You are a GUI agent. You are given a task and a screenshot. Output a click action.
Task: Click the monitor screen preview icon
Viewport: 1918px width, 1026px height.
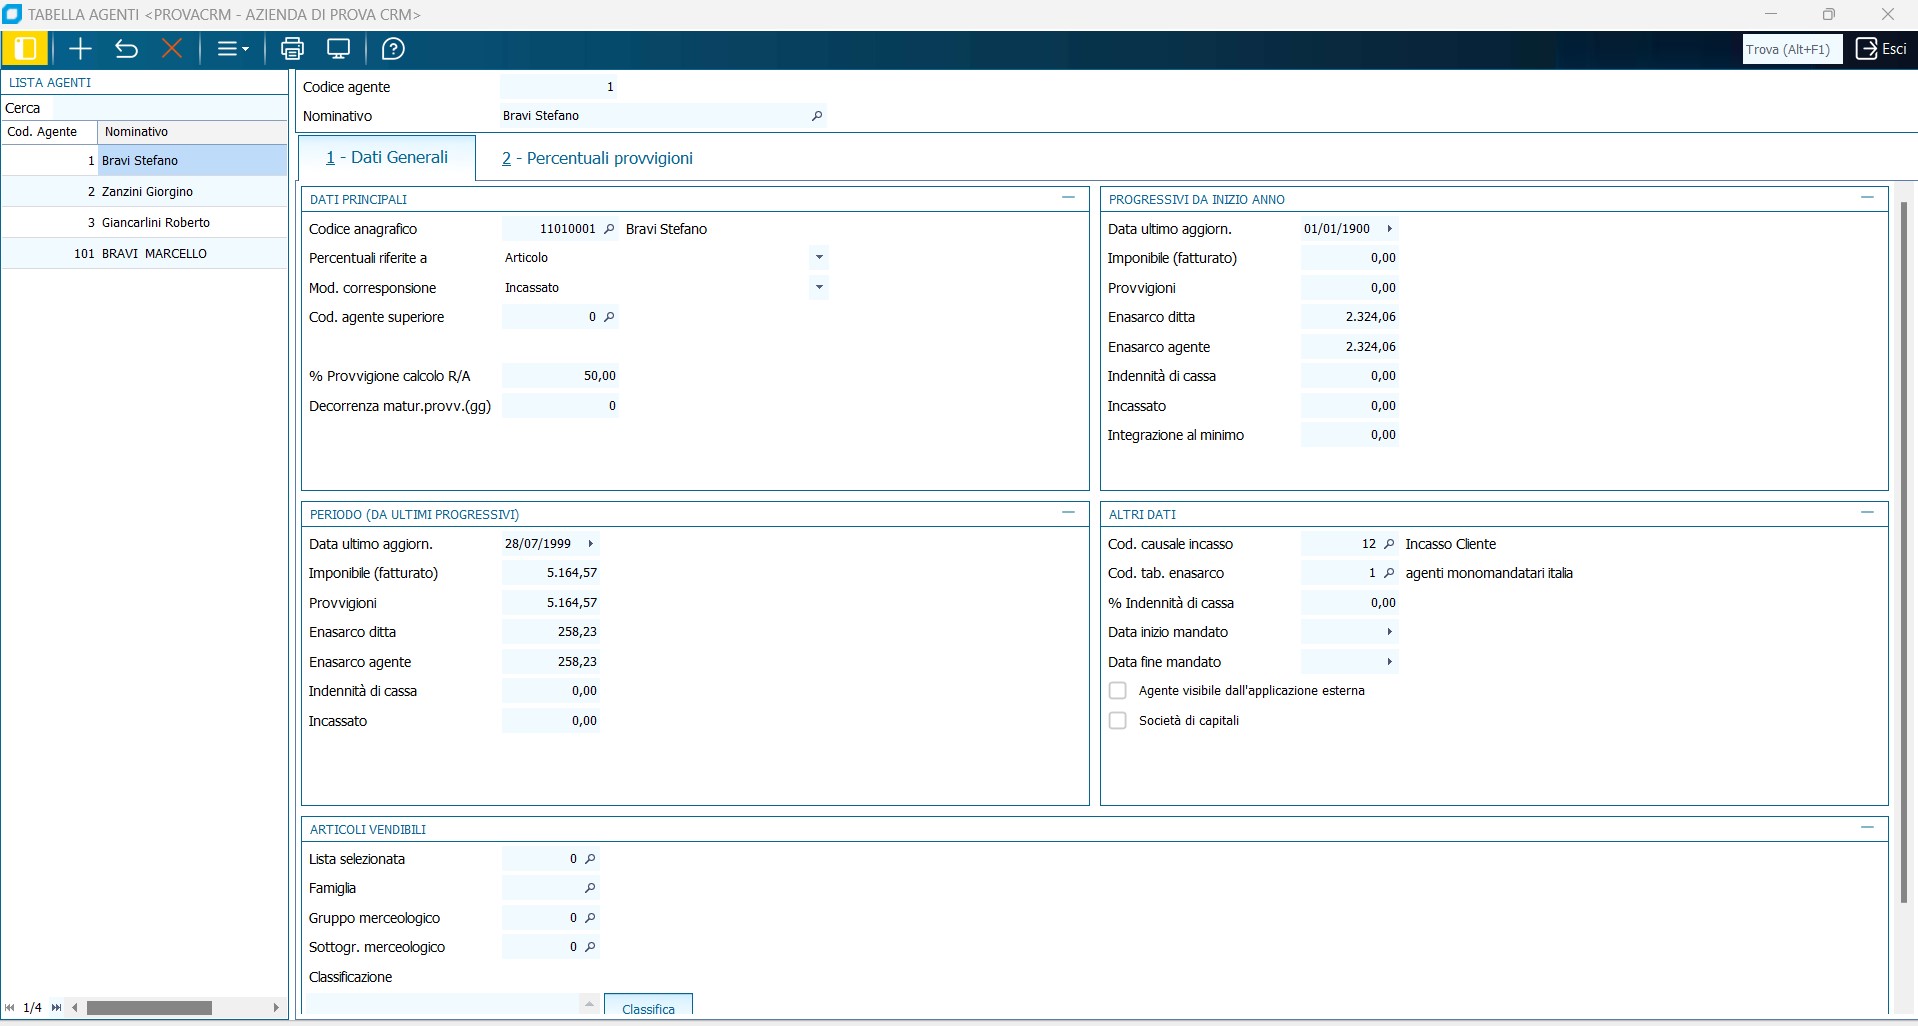pyautogui.click(x=339, y=49)
